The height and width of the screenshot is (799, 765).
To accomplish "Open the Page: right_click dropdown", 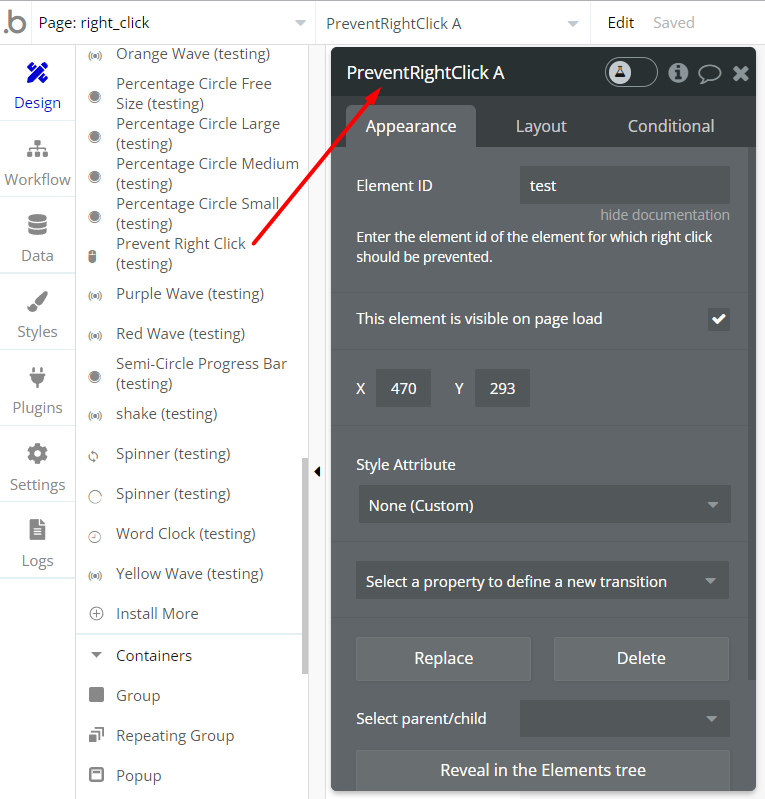I will tap(172, 23).
